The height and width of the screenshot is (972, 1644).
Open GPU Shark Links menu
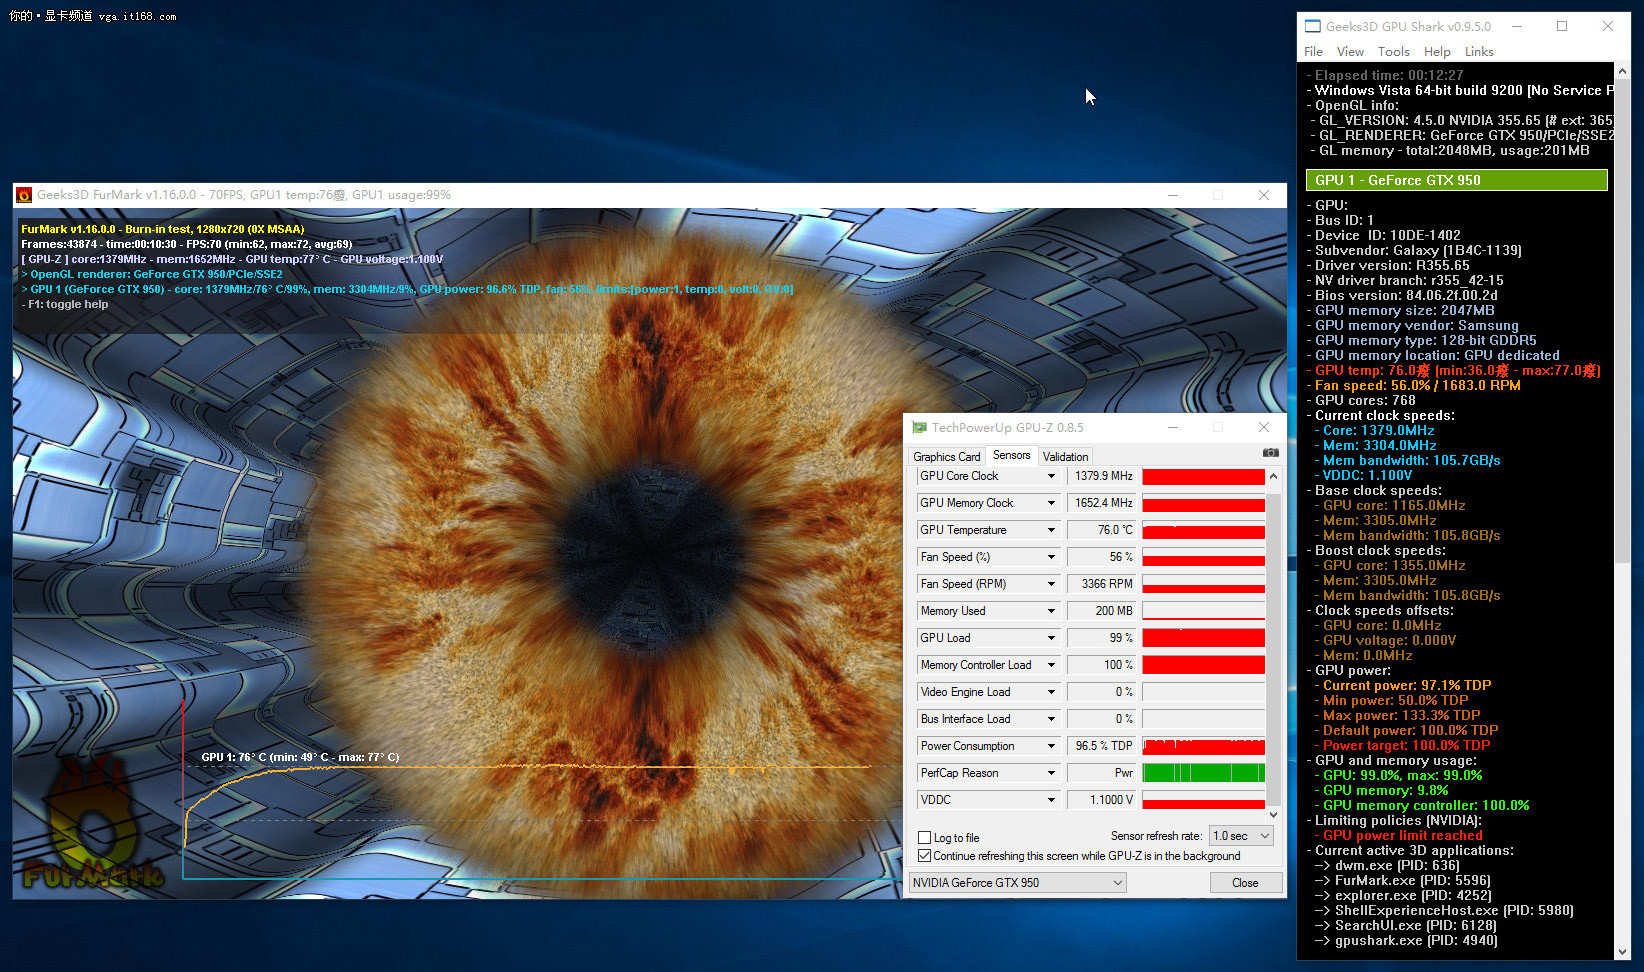(x=1479, y=52)
